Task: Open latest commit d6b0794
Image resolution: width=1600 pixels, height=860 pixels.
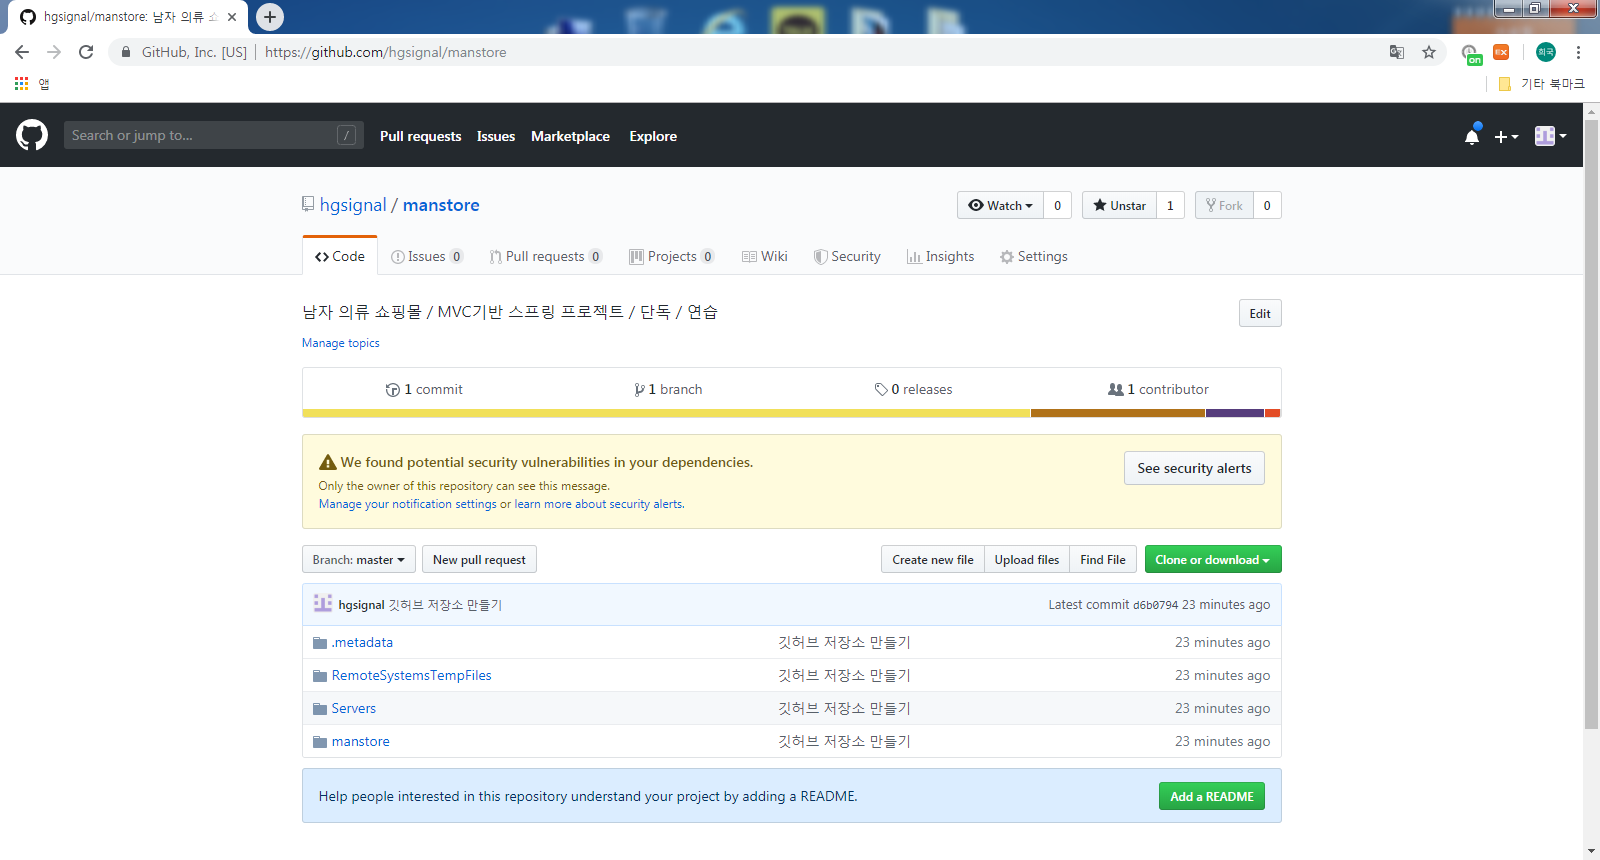Action: tap(1155, 605)
